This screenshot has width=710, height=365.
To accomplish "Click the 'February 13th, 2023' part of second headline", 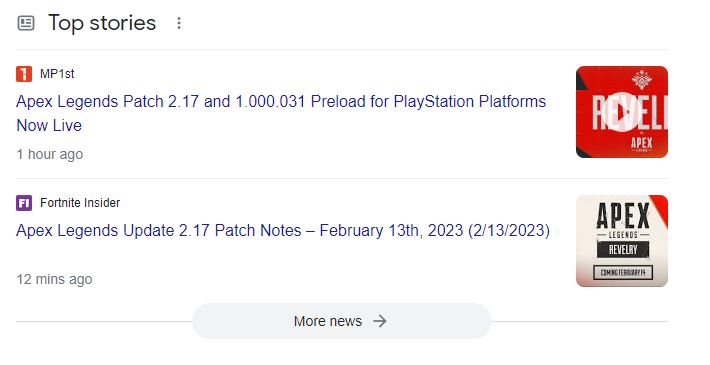I will (391, 231).
